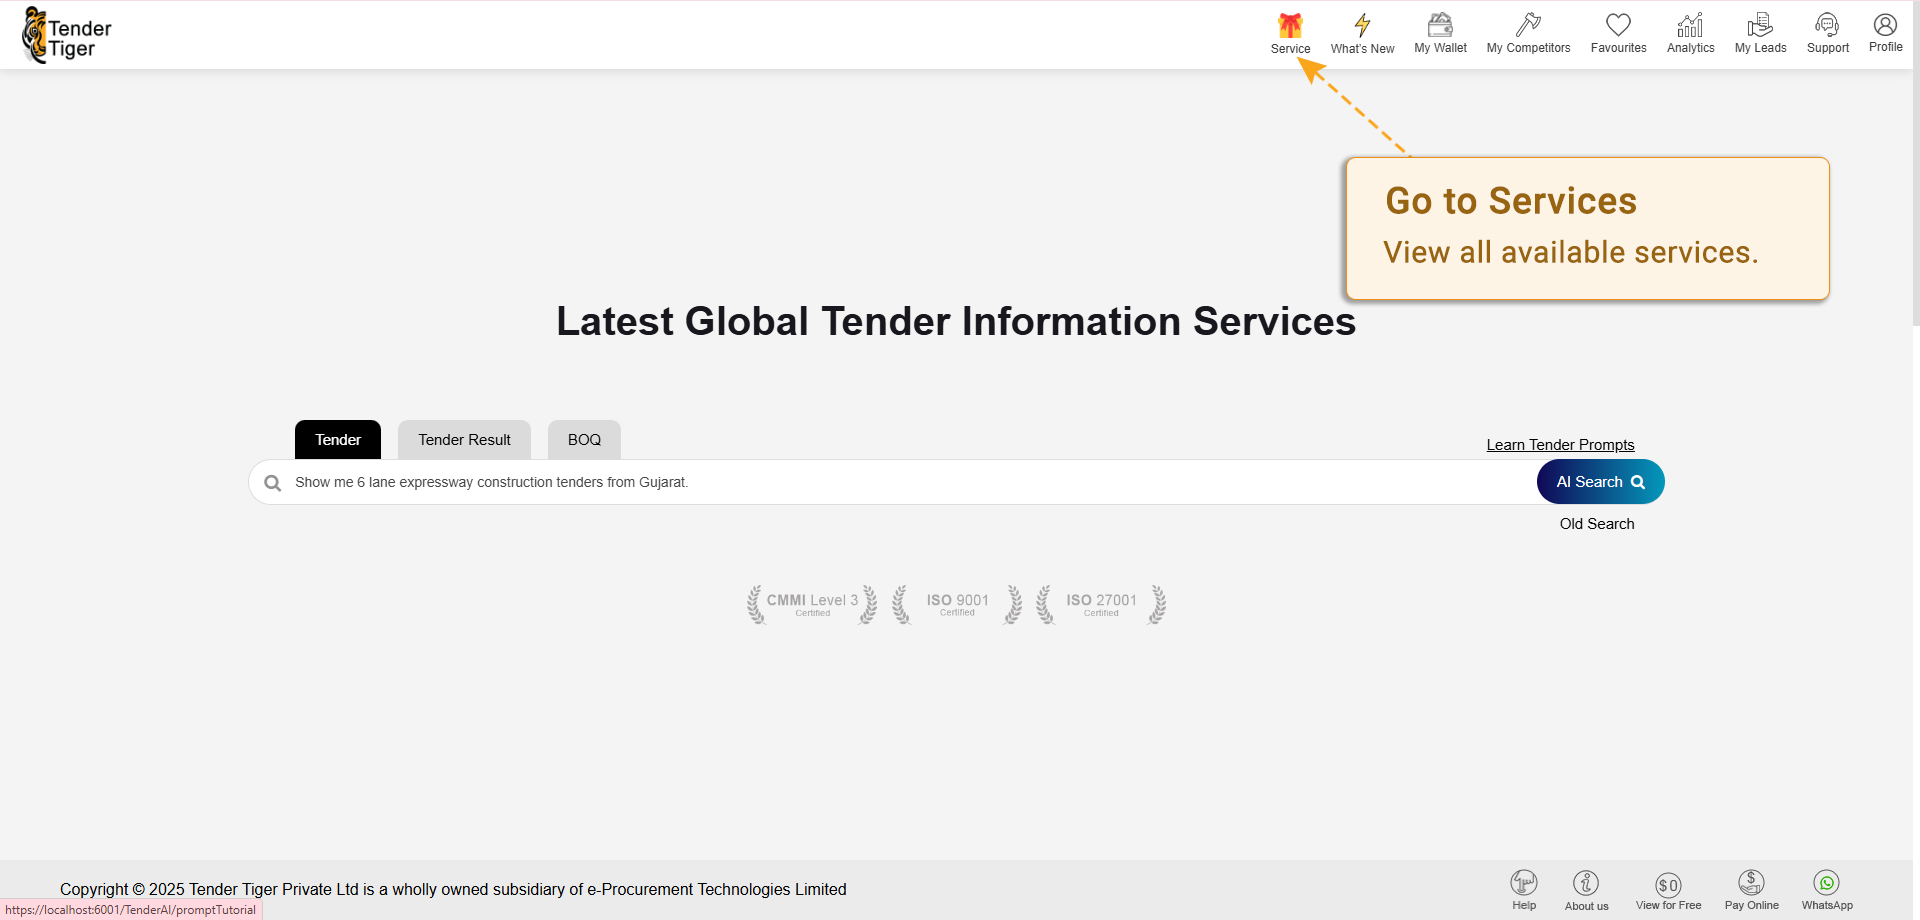Click the WhatsApp icon in footer
This screenshot has height=920, width=1920.
point(1827,883)
